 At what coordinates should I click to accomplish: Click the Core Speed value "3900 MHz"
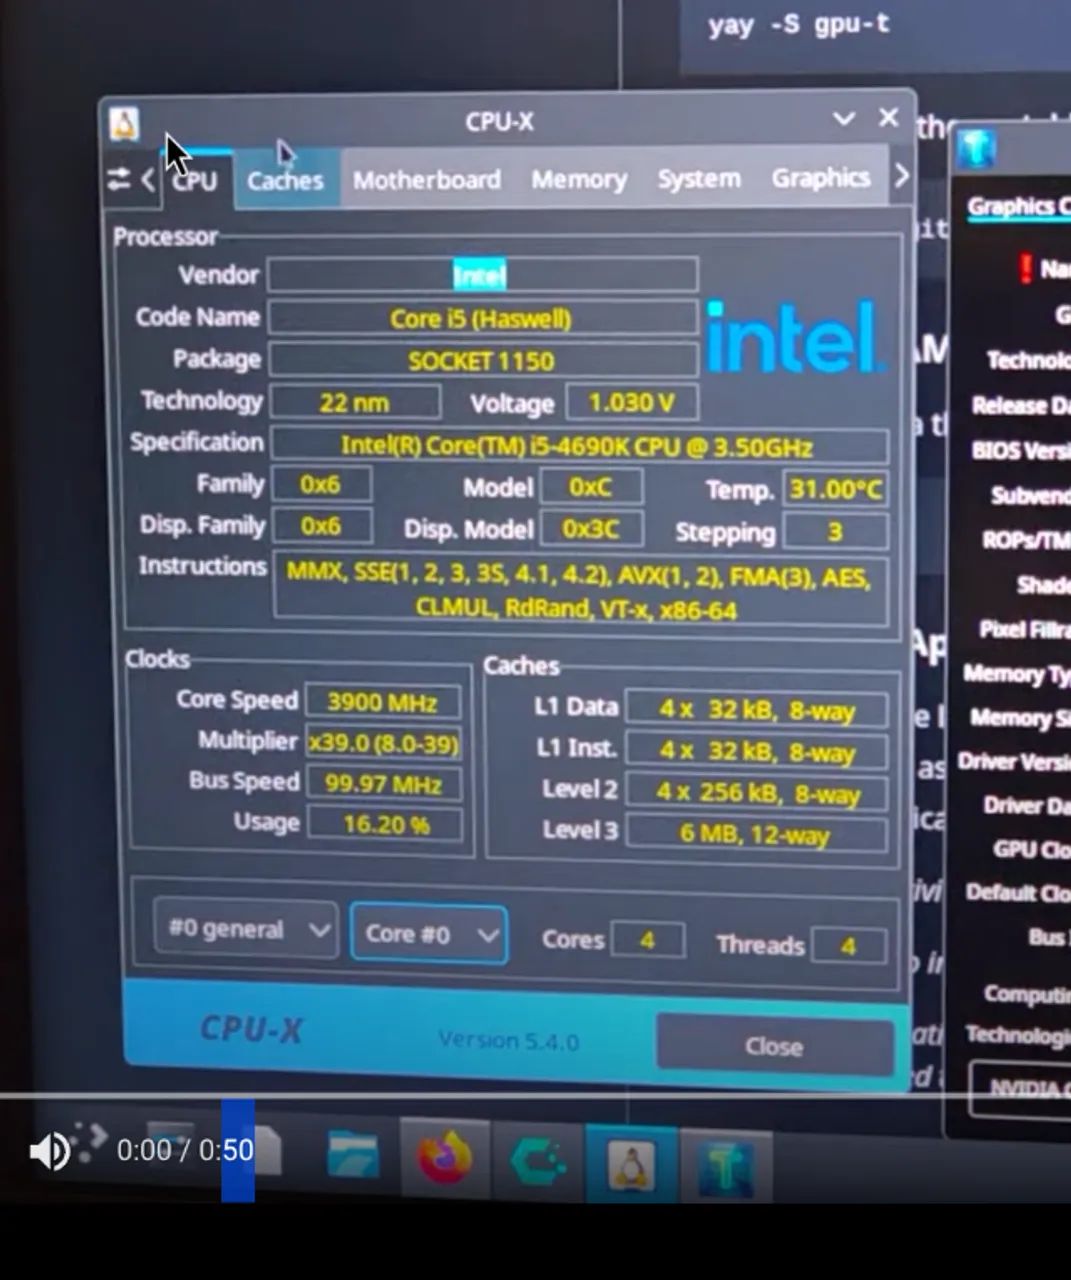(383, 702)
